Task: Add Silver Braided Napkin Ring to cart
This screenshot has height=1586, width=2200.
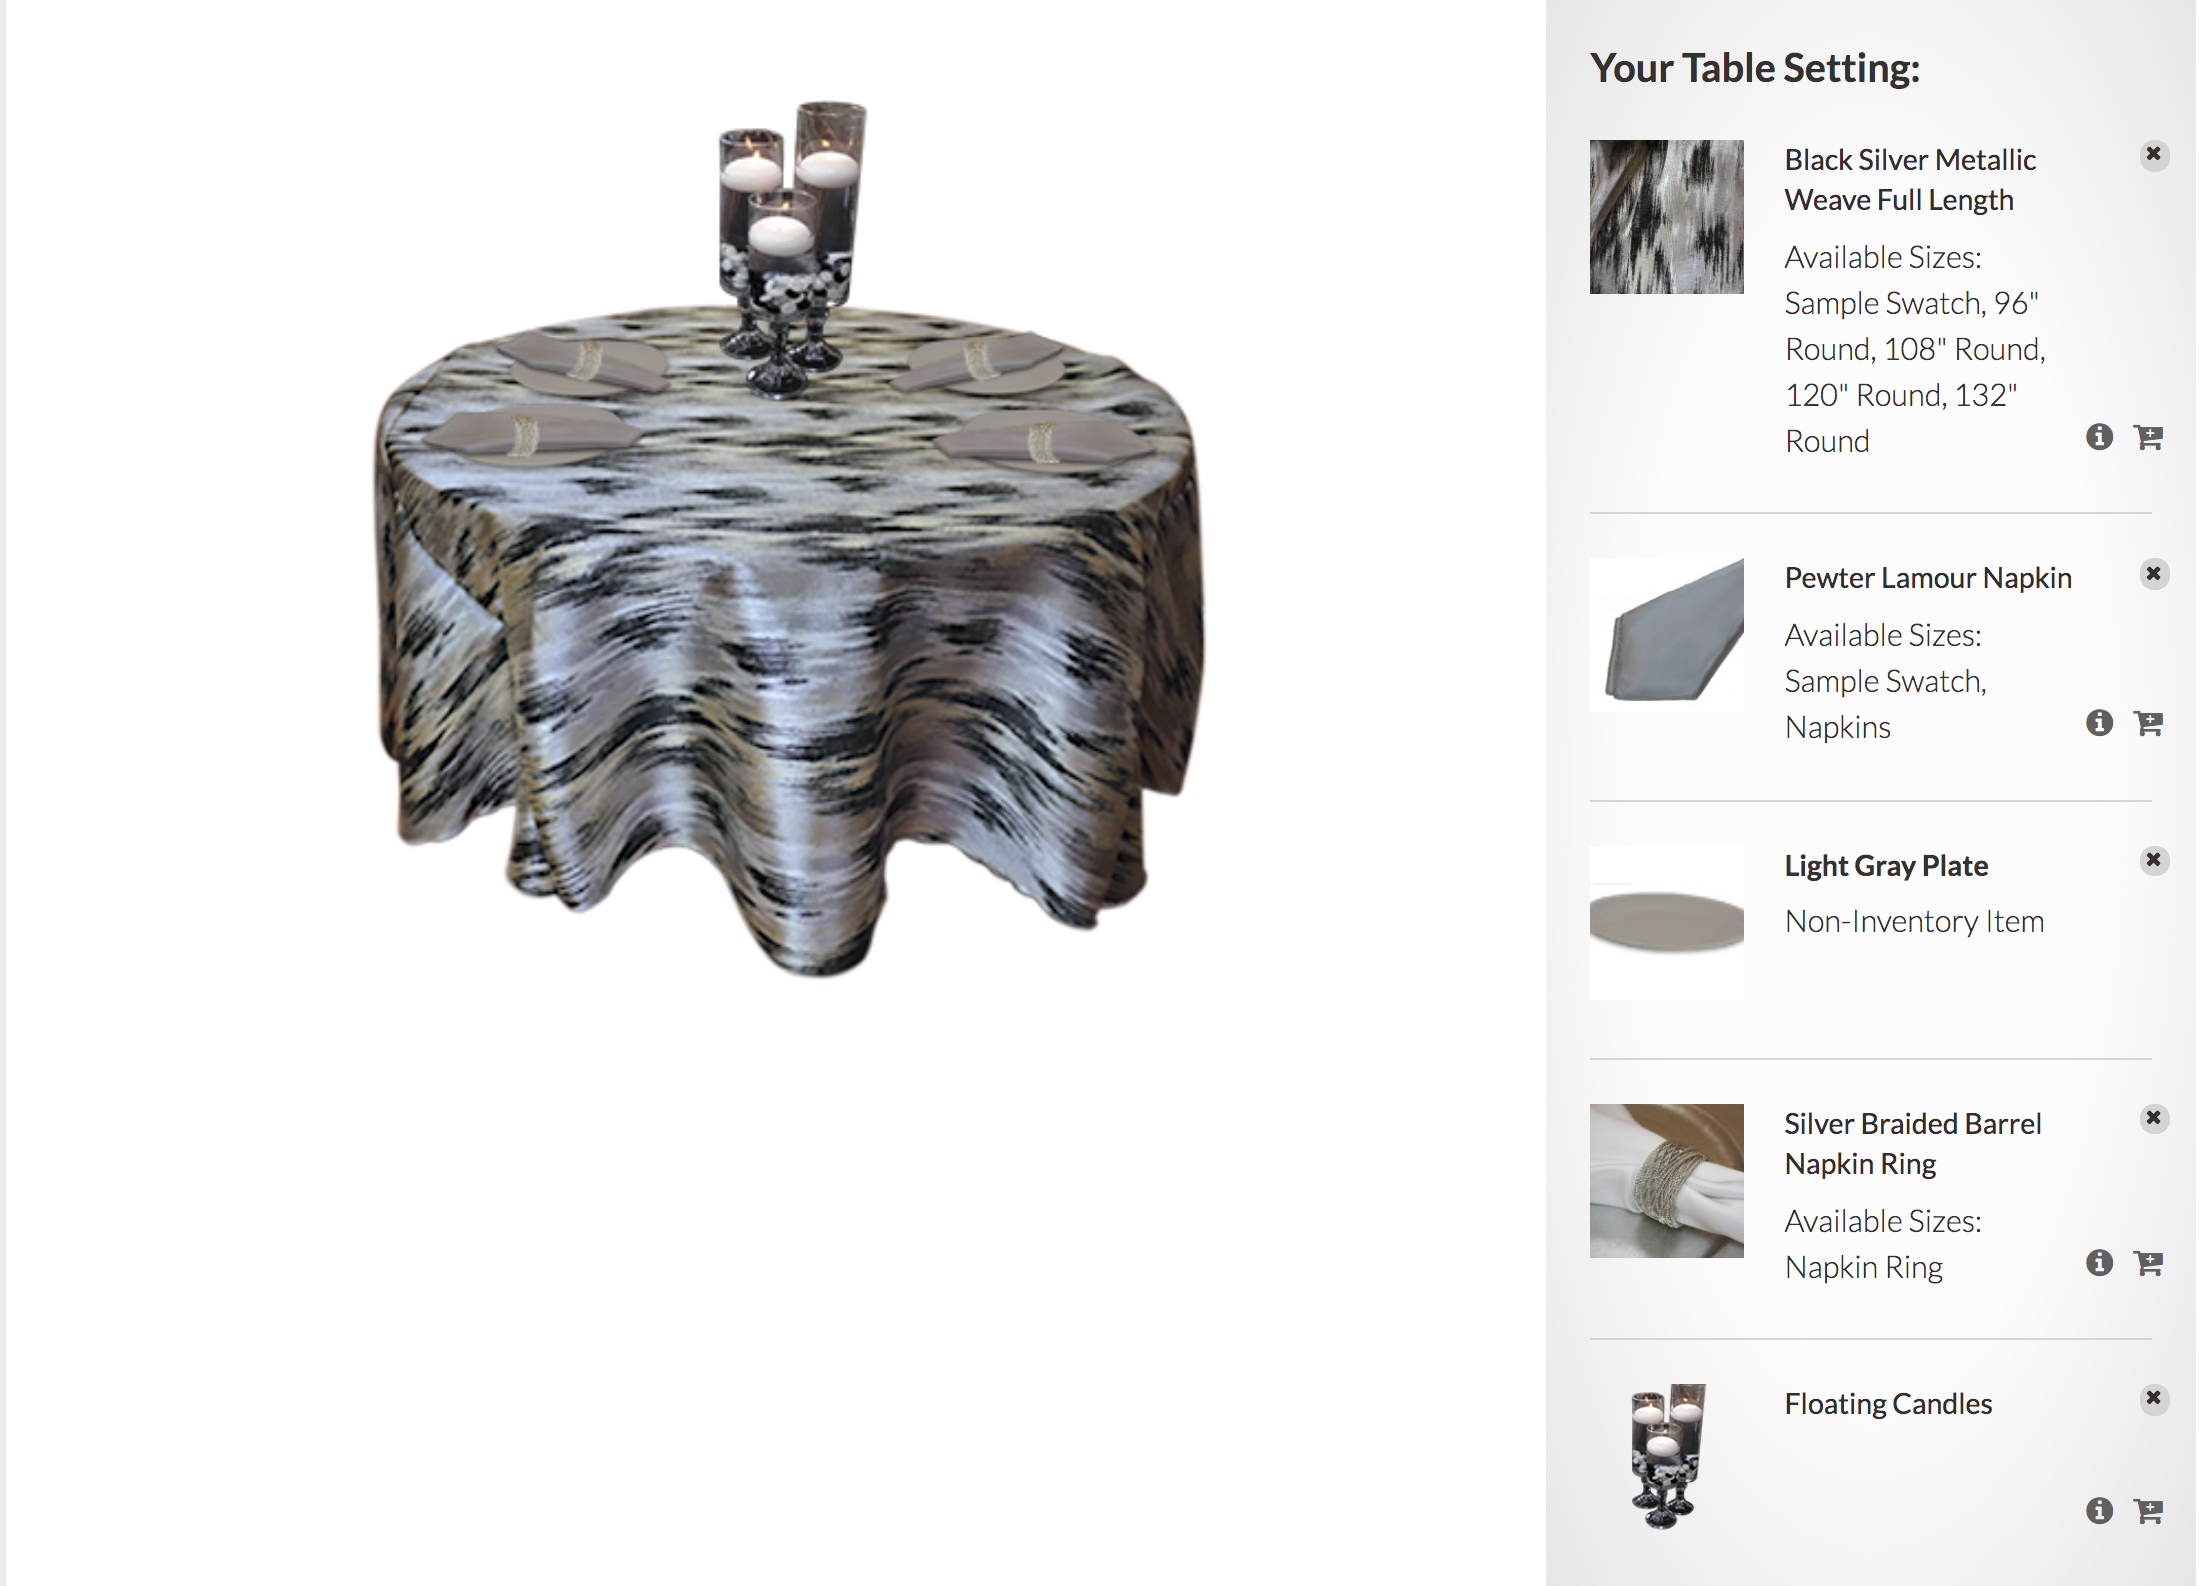Action: point(2148,1263)
